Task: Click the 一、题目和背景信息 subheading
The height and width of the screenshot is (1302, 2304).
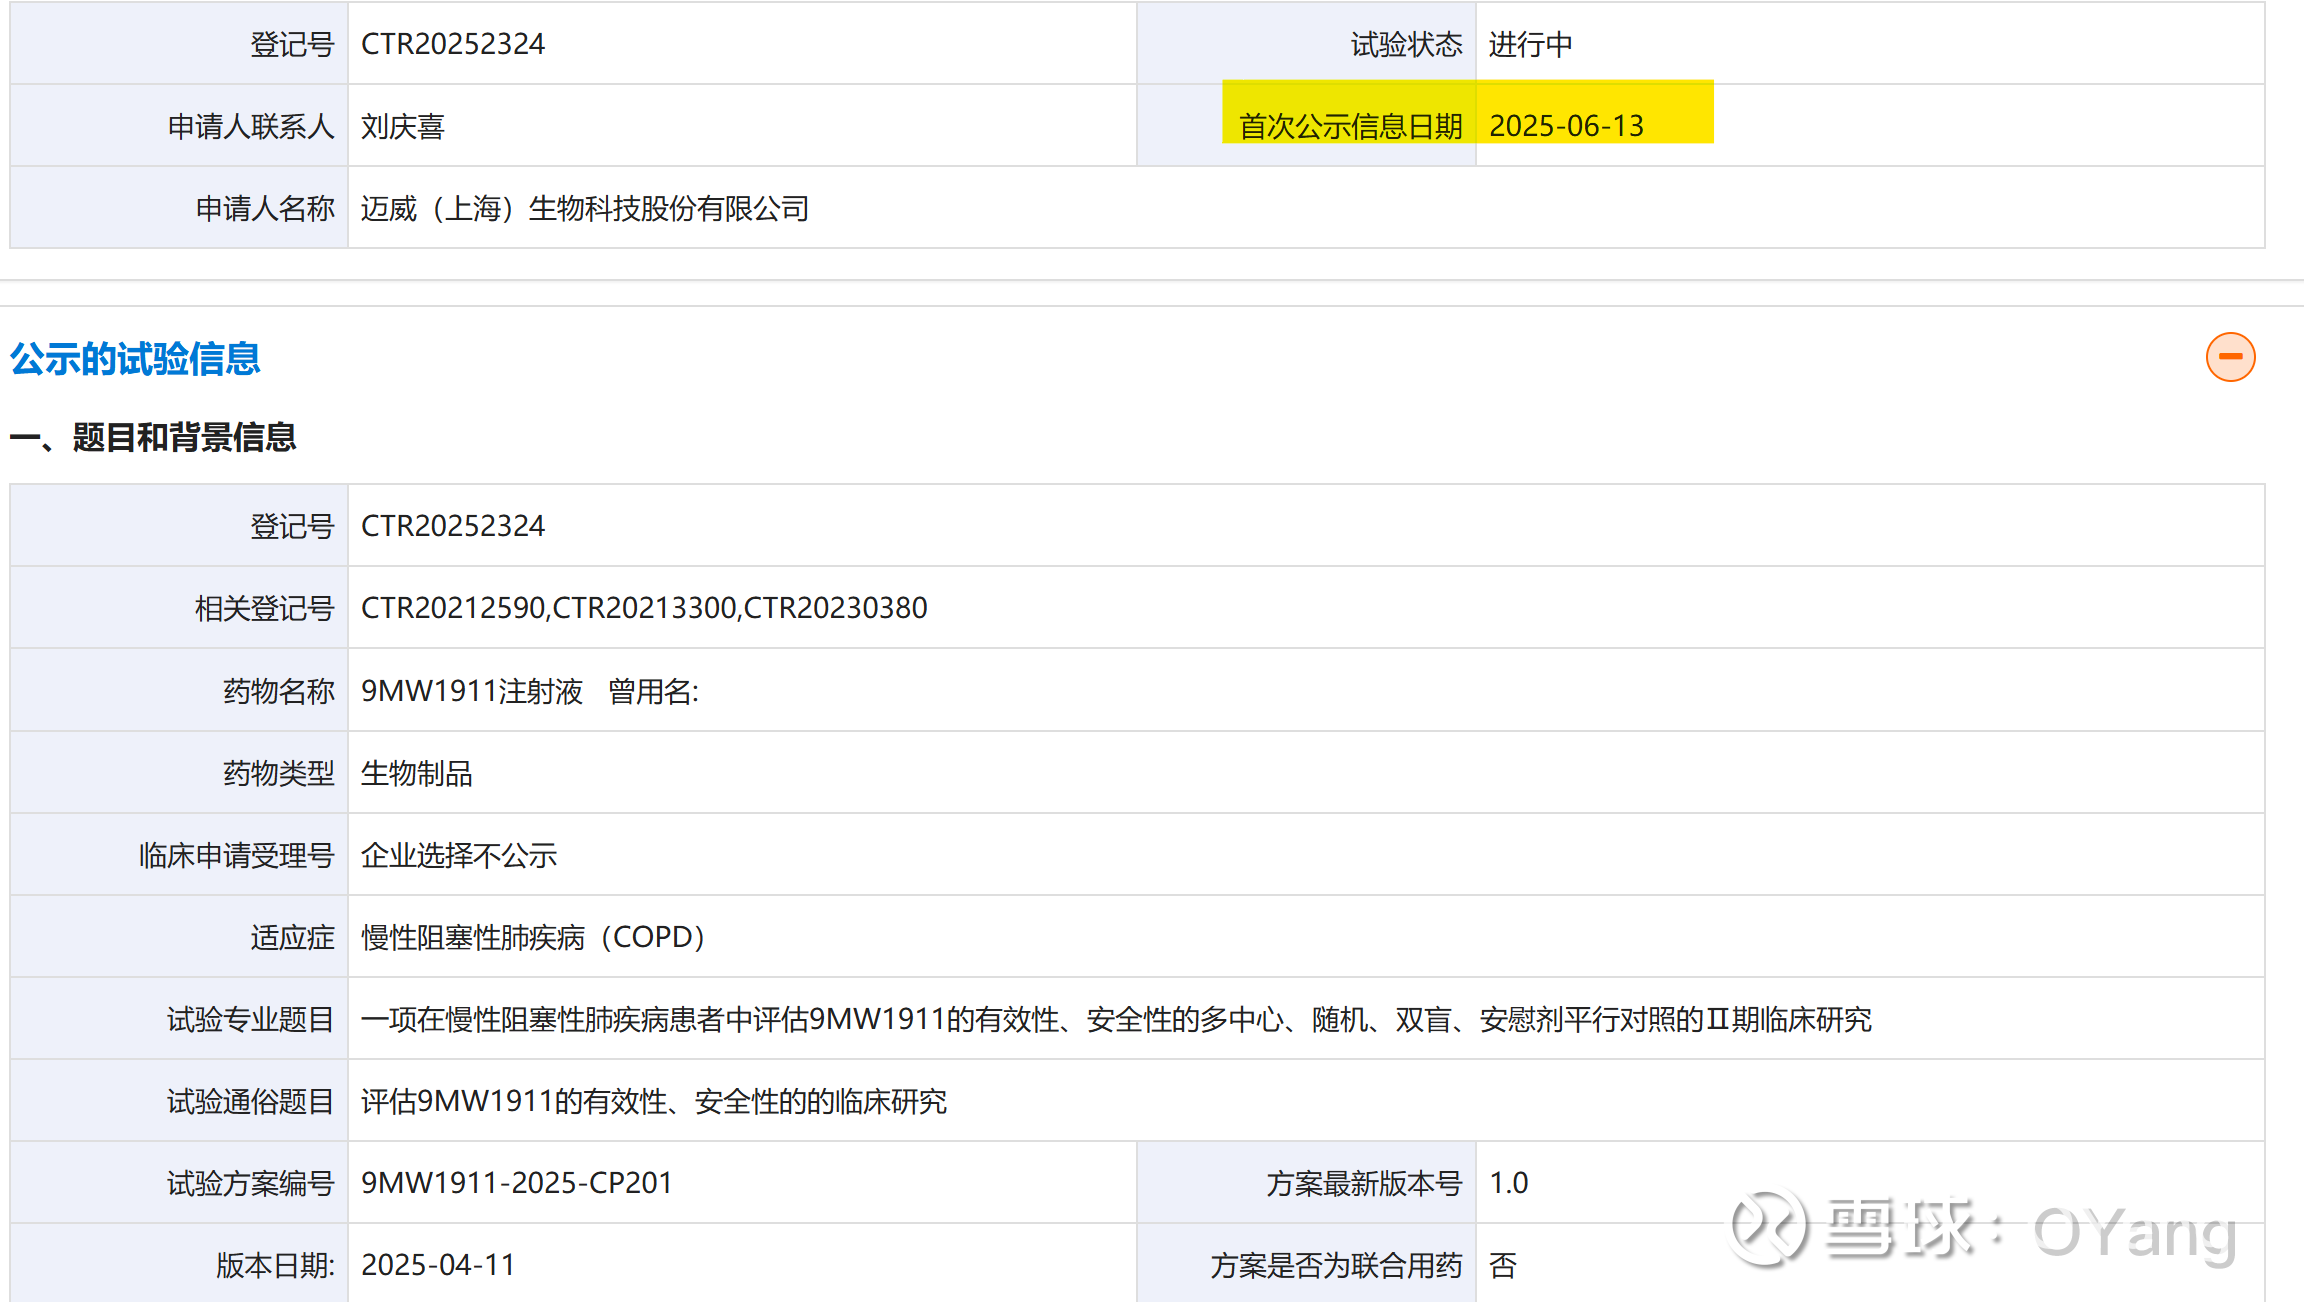Action: [x=153, y=437]
